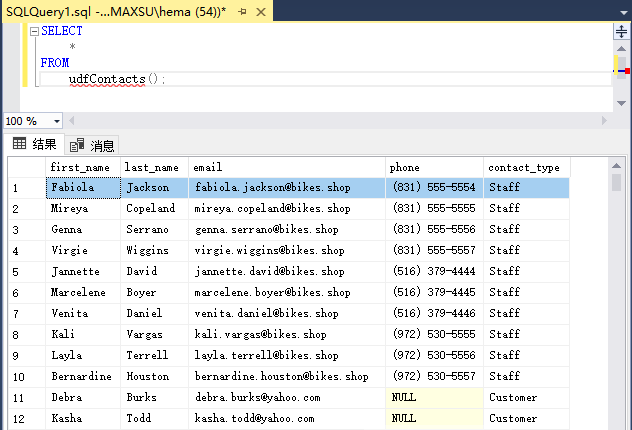Click the horizontal scroll right arrow

coord(604,120)
